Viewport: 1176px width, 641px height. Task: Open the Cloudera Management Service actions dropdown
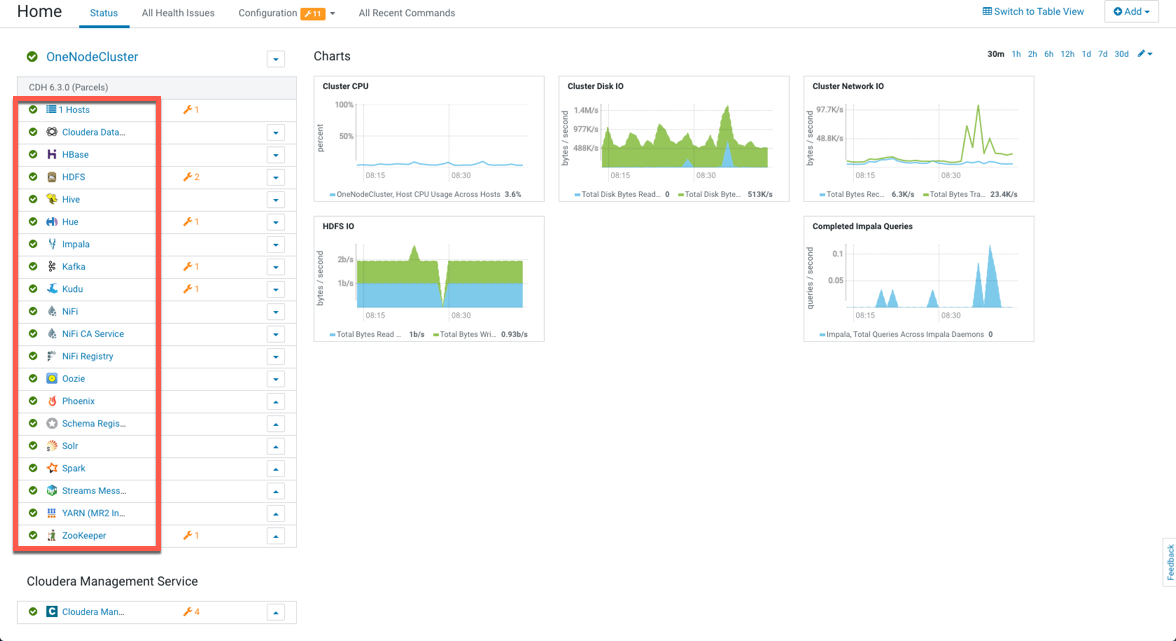pyautogui.click(x=276, y=613)
